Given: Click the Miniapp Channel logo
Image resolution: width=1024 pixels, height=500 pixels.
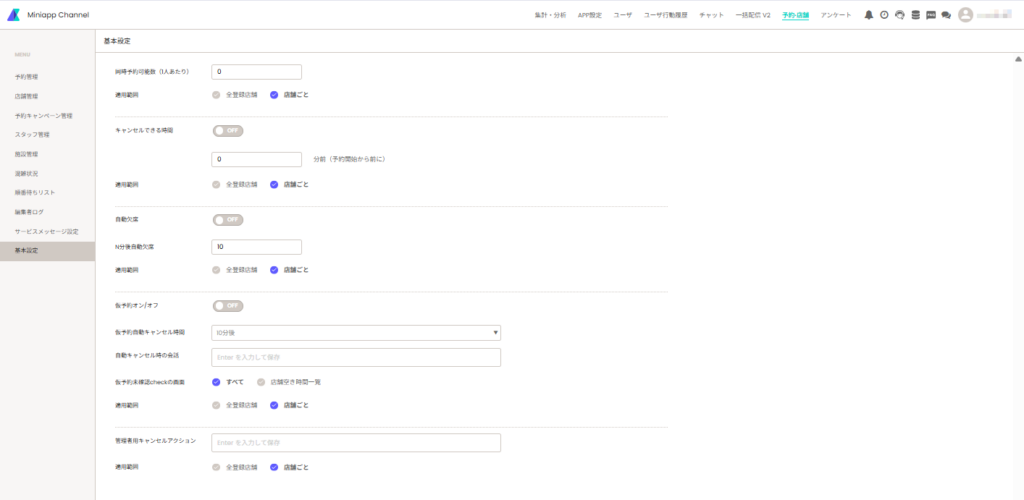Looking at the screenshot, I should coord(48,15).
